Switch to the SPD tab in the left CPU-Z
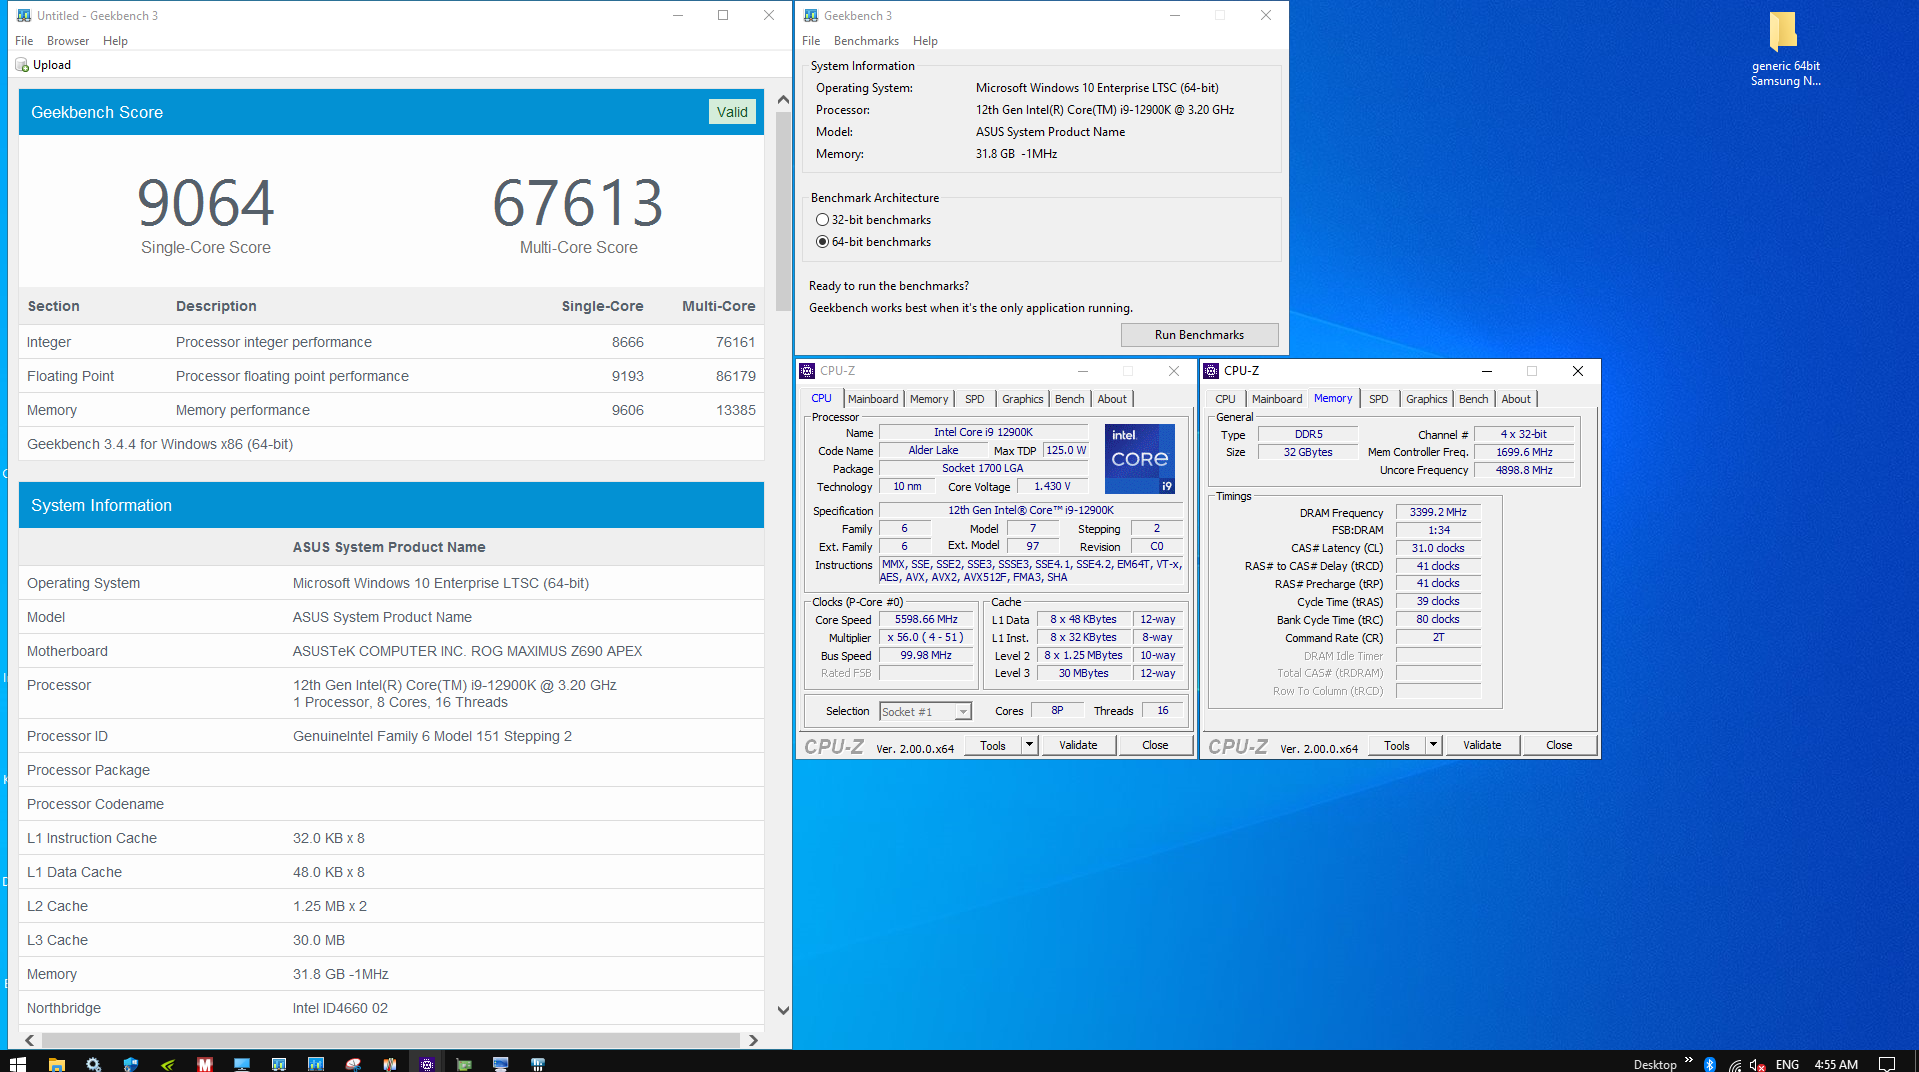Image resolution: width=1919 pixels, height=1072 pixels. 974,399
